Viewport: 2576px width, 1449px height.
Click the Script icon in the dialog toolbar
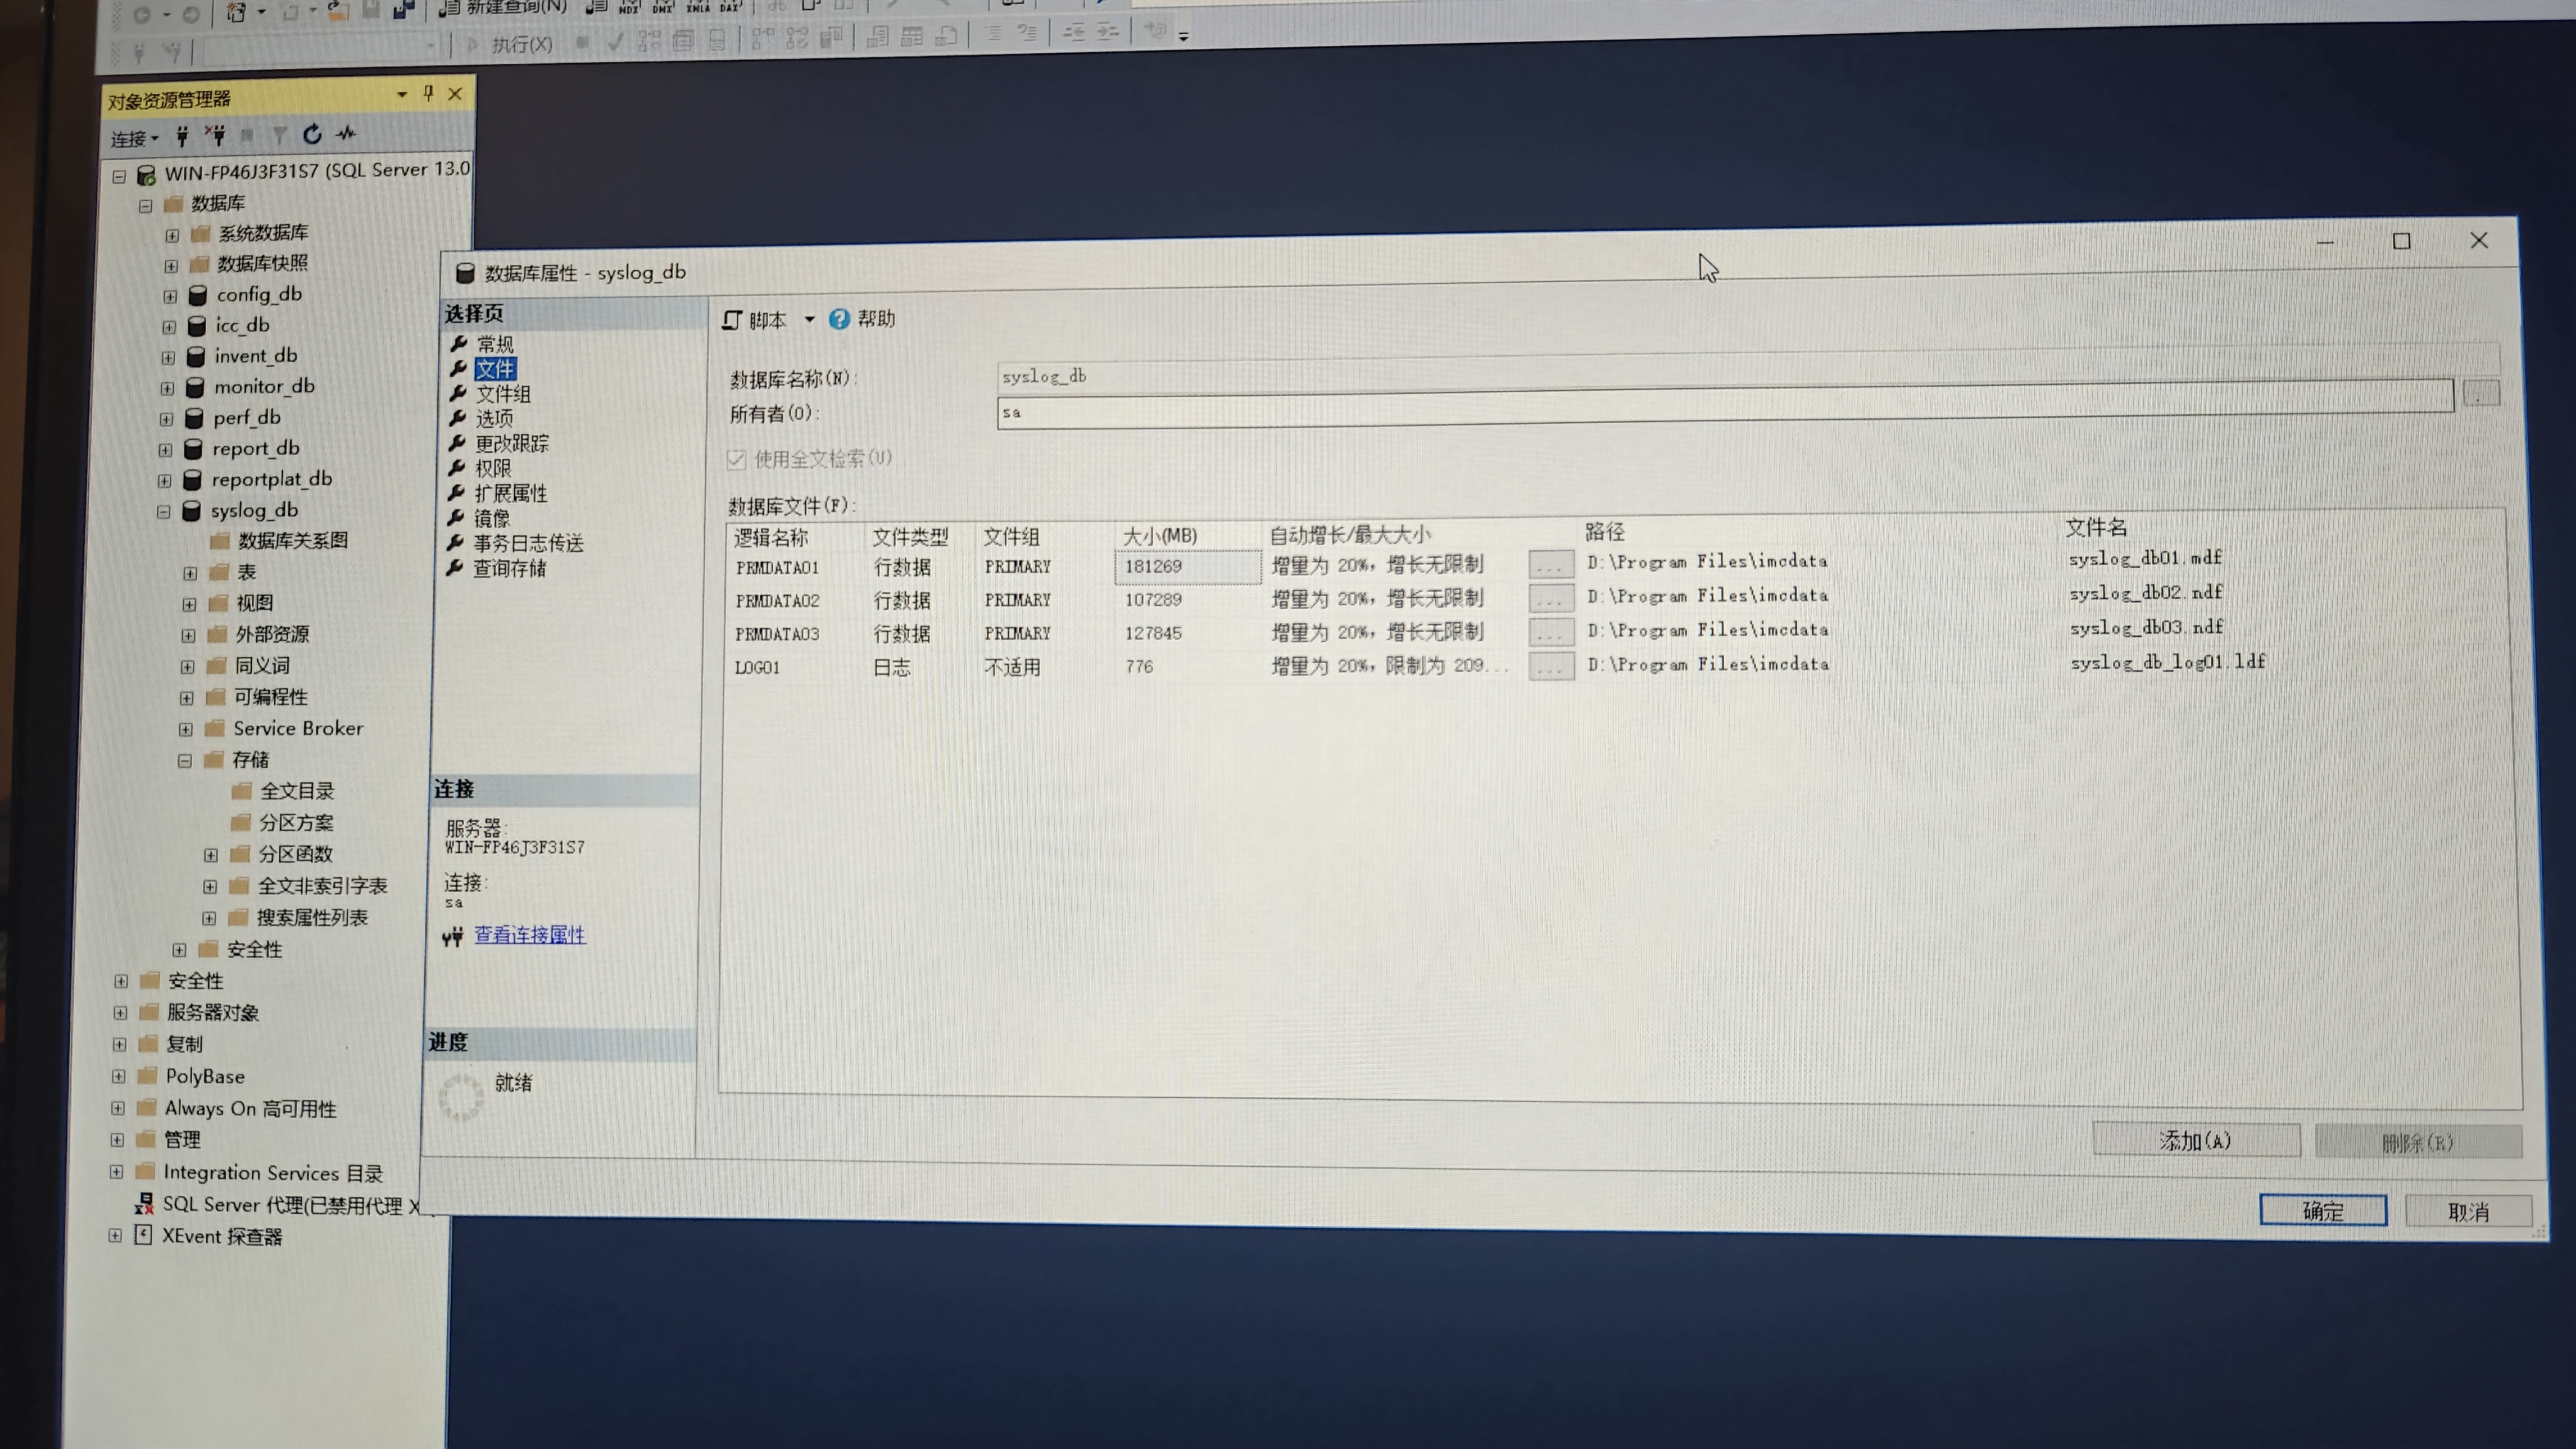733,320
